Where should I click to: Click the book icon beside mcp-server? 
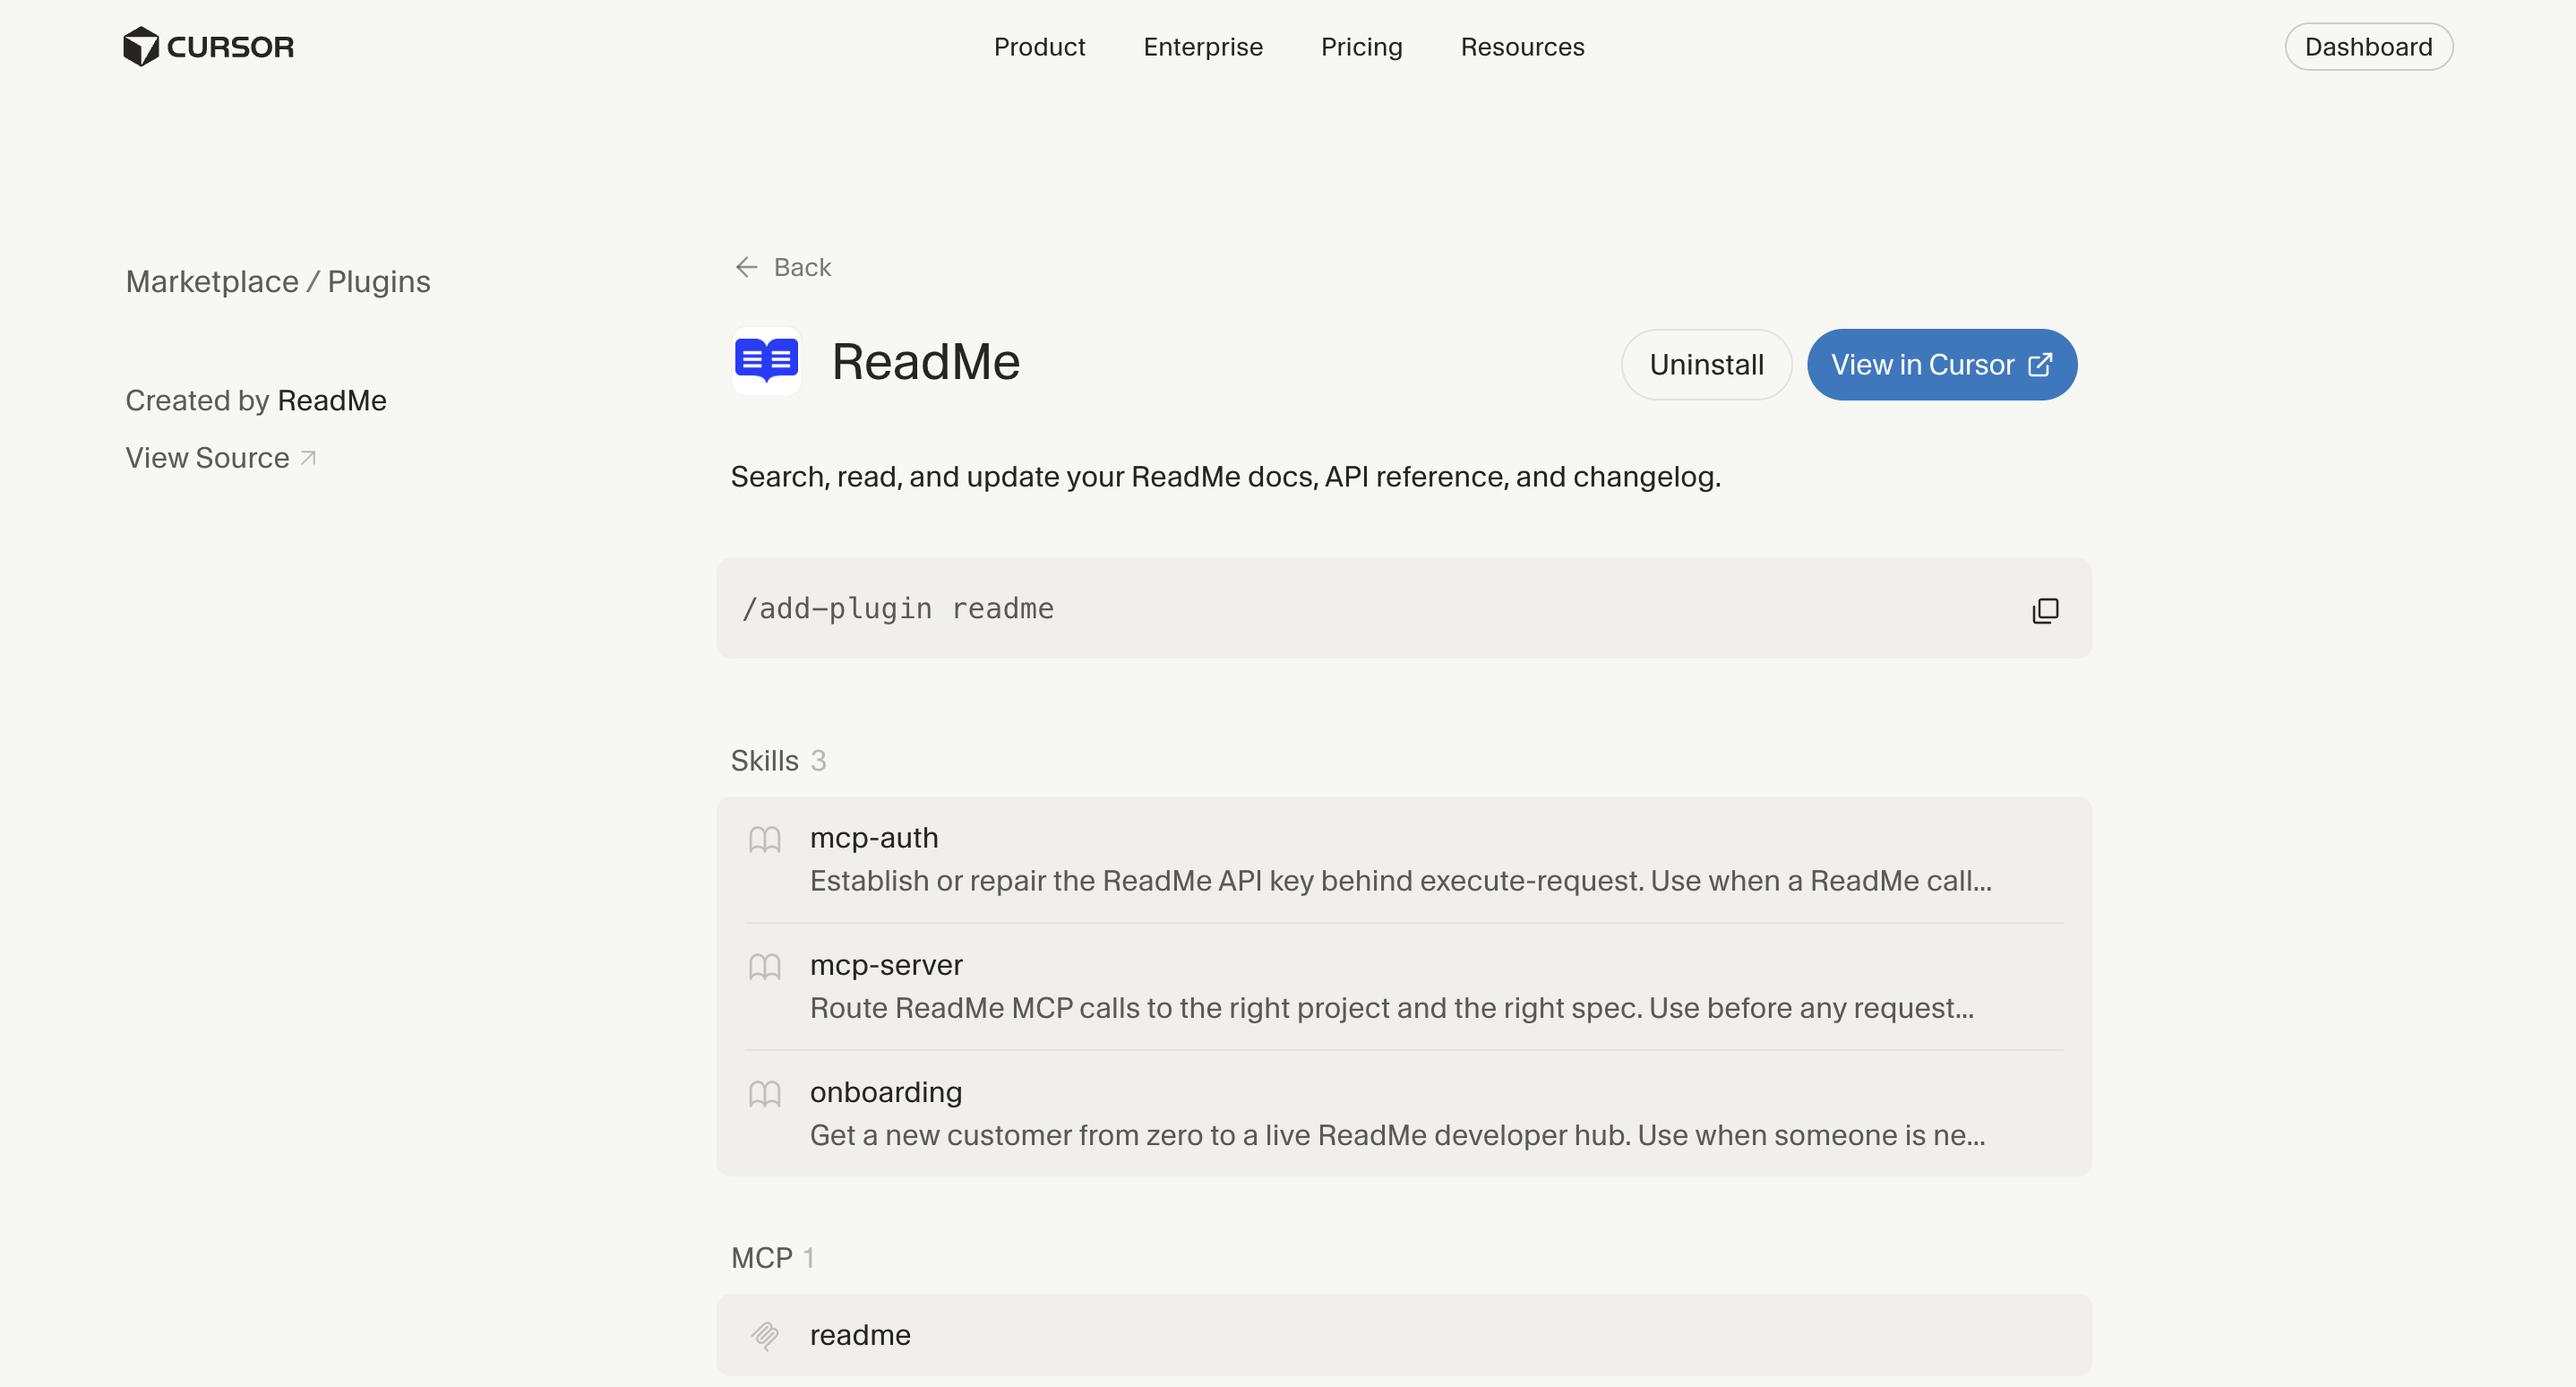765,966
